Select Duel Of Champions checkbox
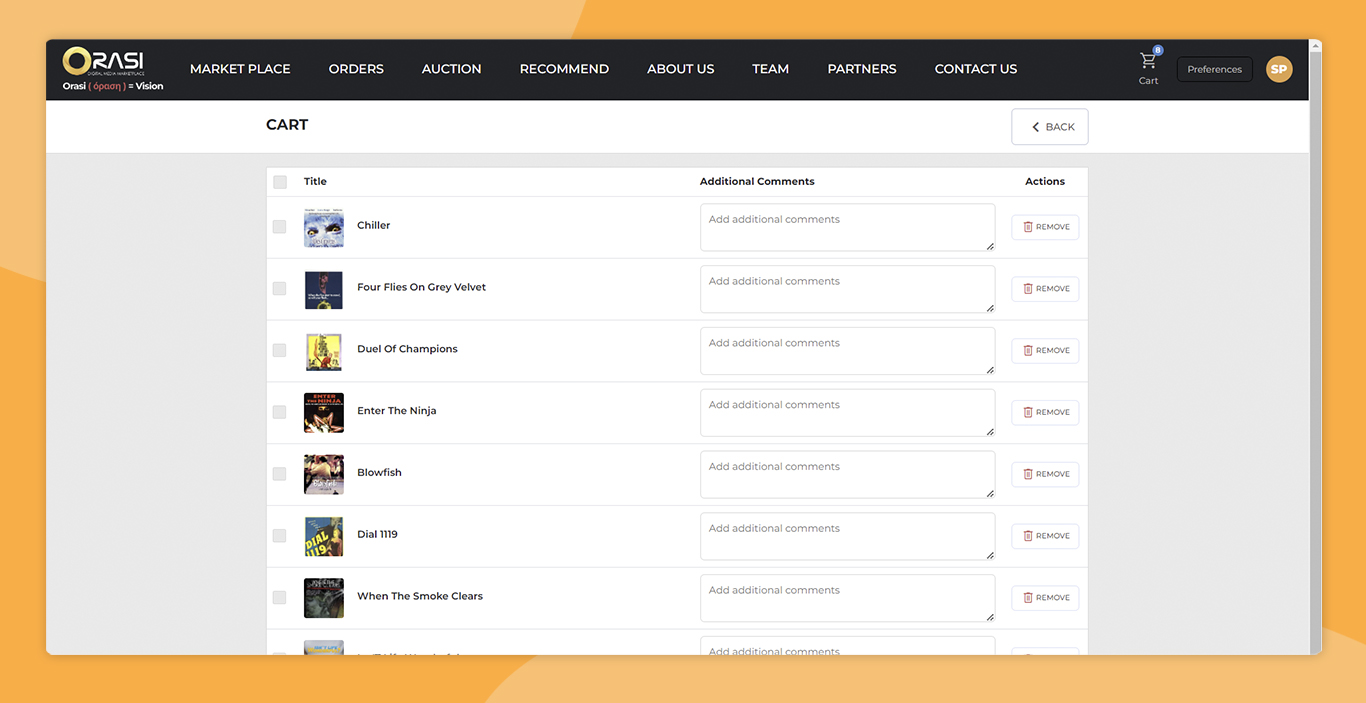 point(280,351)
